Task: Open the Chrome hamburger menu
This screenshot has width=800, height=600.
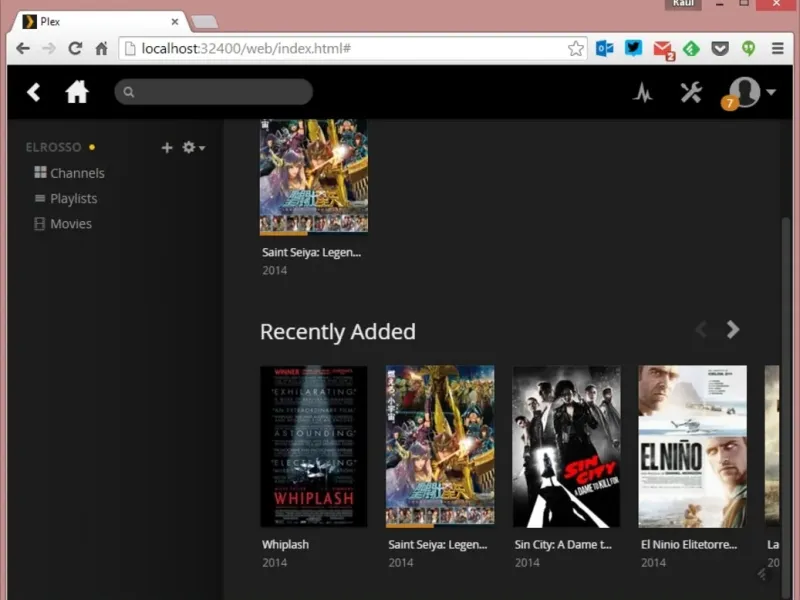Action: 777,48
